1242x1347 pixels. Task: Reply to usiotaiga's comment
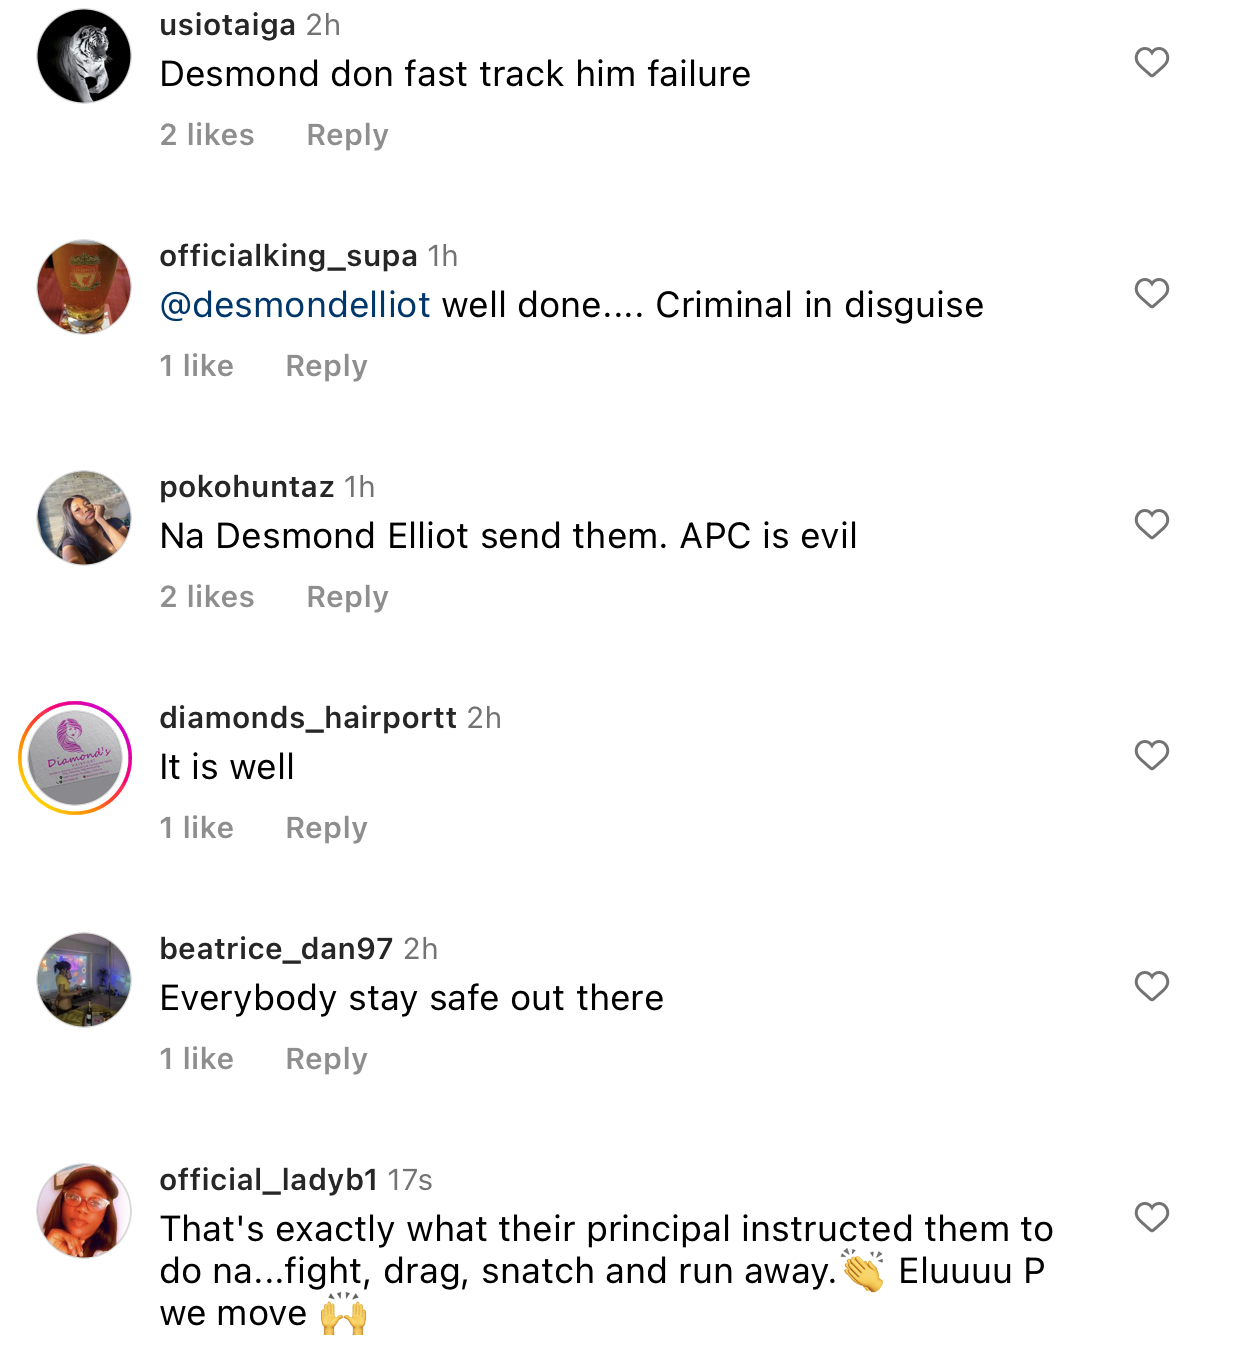pyautogui.click(x=347, y=135)
